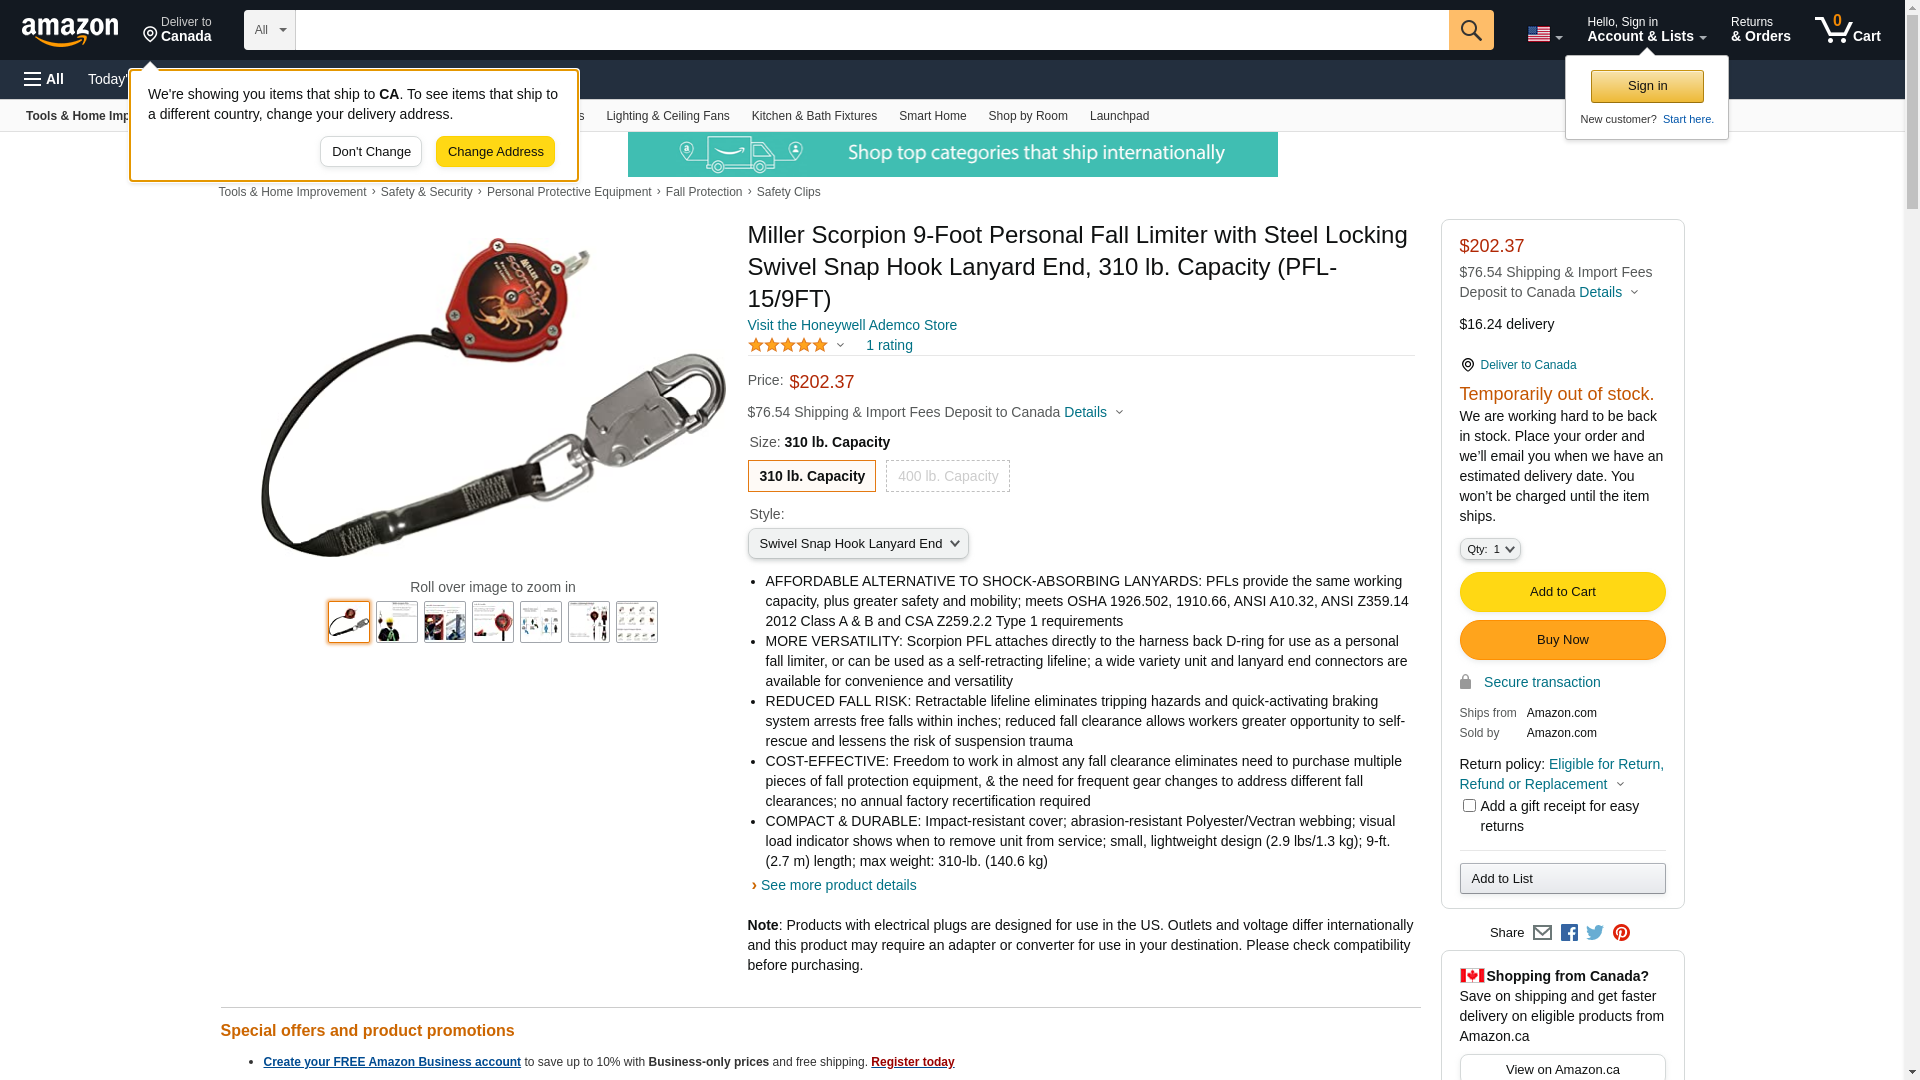Open the Lighting & Ceiling Fans menu
This screenshot has height=1080, width=1920.
point(667,116)
